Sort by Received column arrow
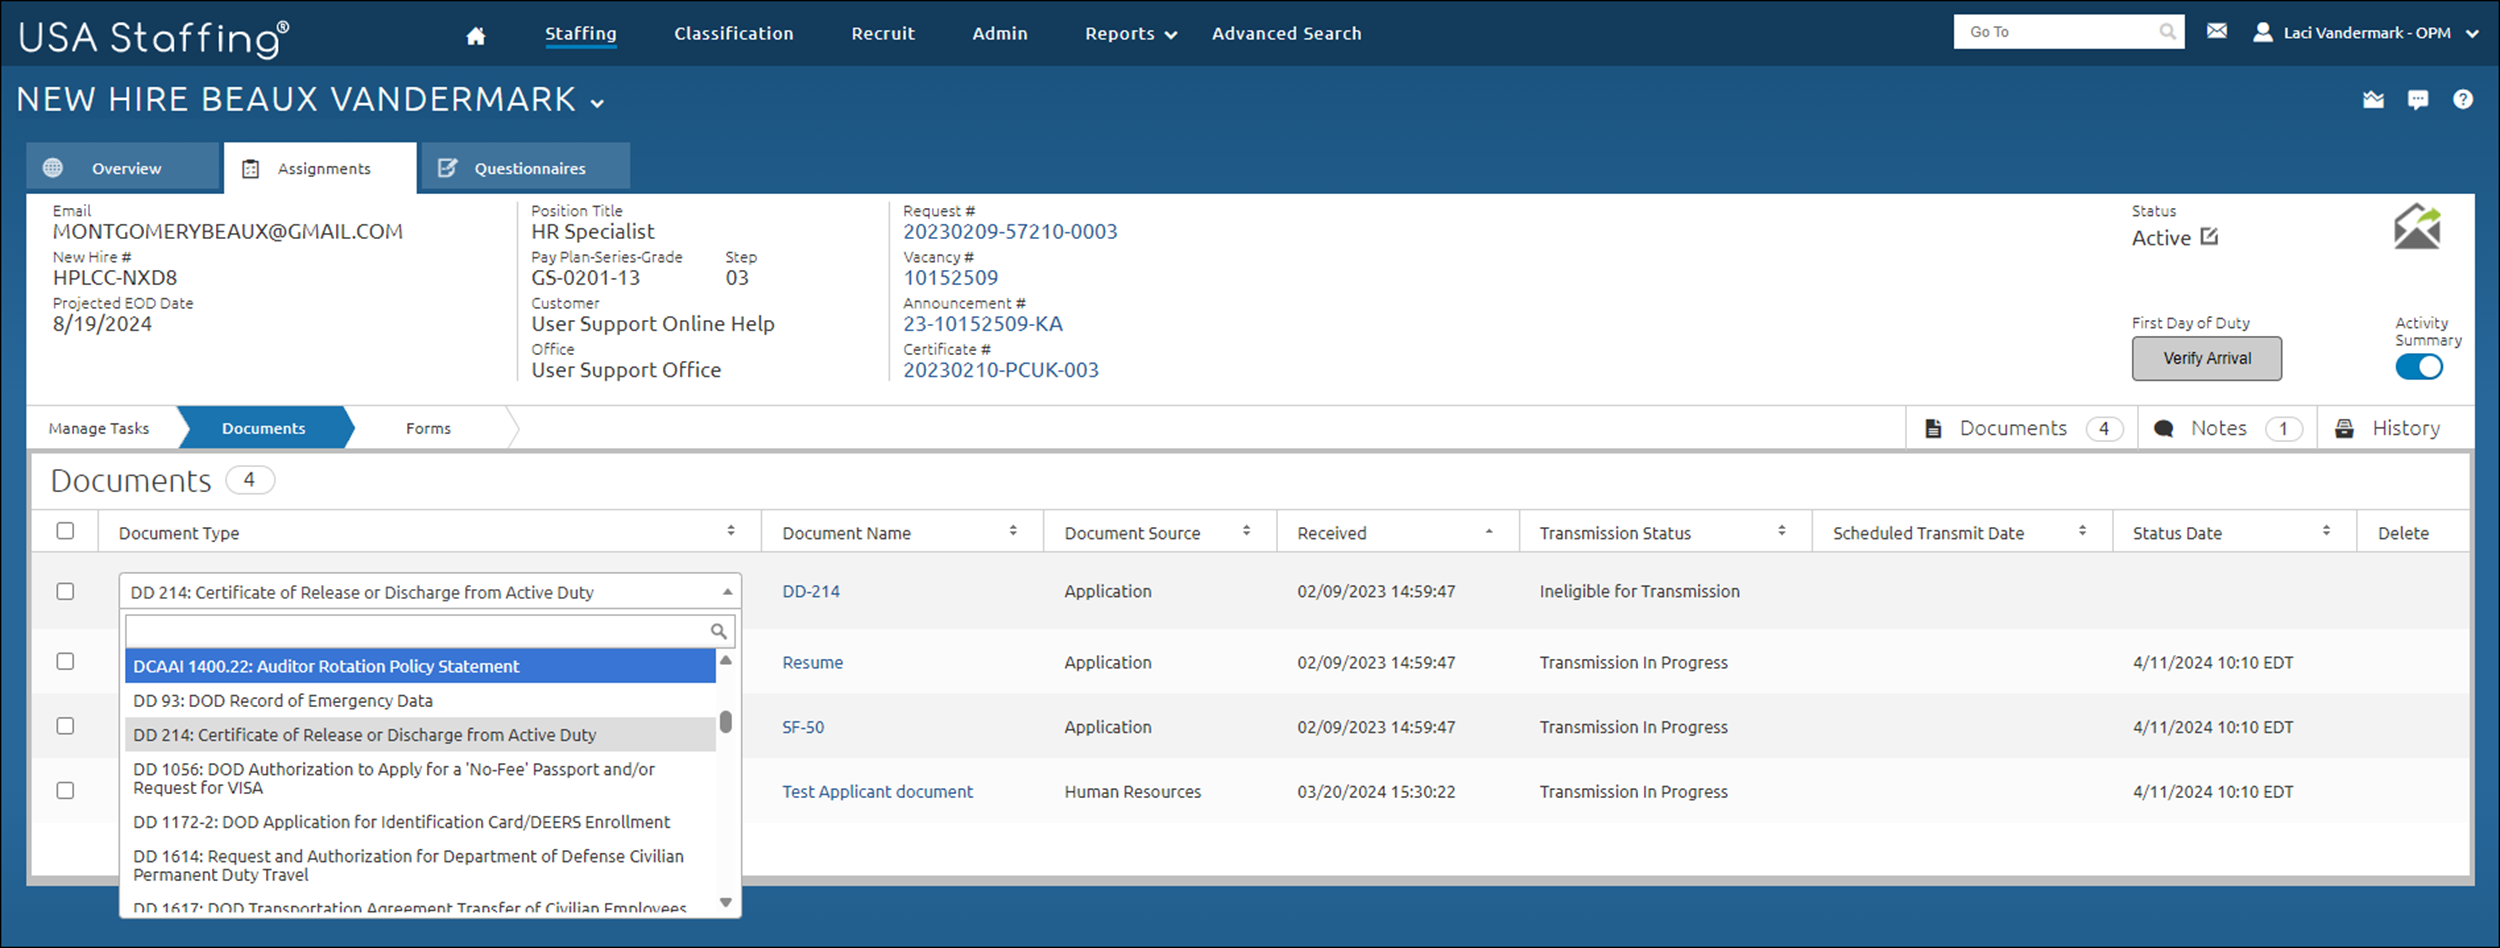 [x=1489, y=531]
